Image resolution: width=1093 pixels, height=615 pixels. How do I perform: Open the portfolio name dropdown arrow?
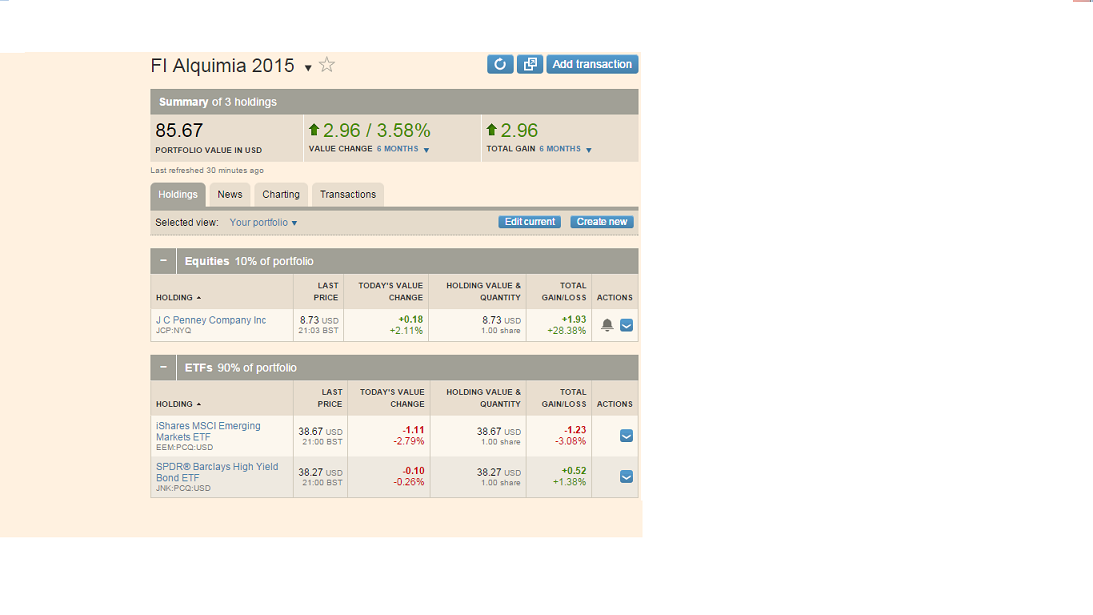(308, 68)
